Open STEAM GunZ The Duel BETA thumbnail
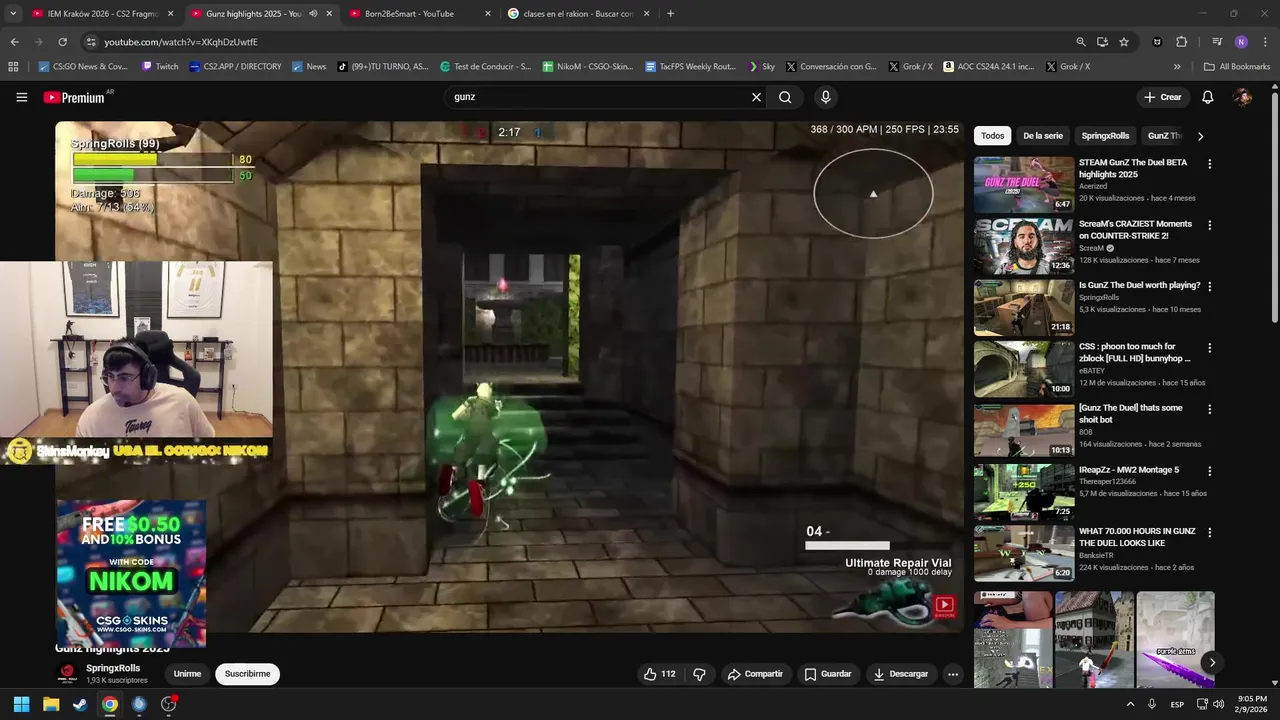 [1024, 184]
